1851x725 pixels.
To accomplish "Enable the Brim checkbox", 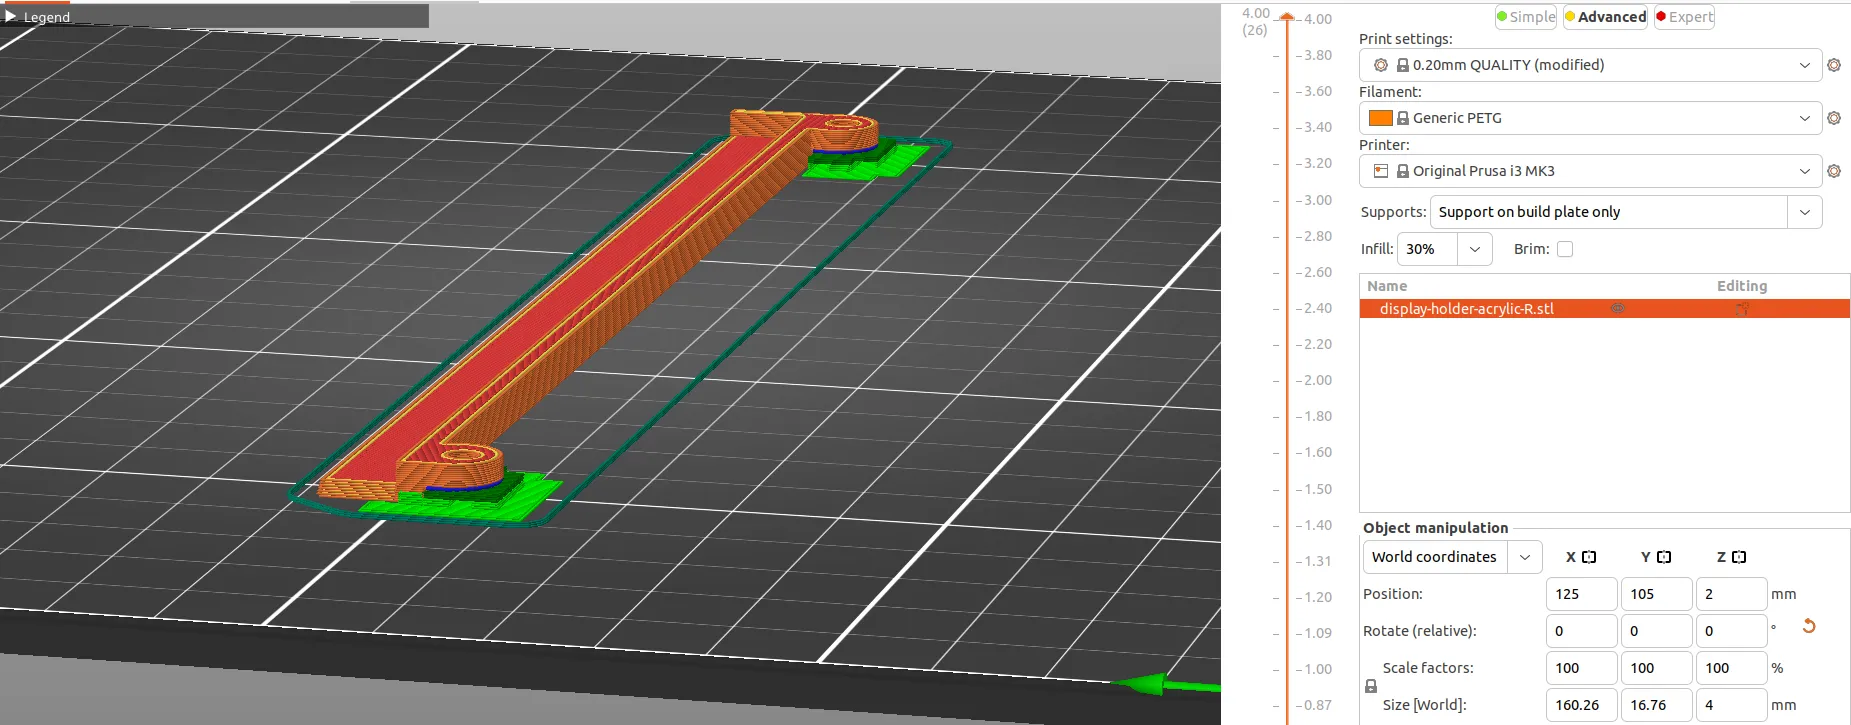I will pyautogui.click(x=1565, y=249).
